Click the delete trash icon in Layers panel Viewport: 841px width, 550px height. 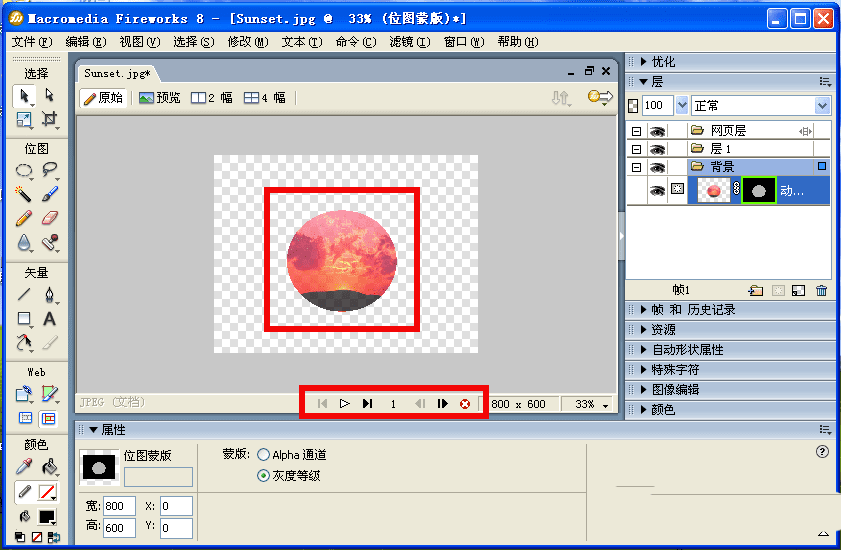click(x=821, y=291)
